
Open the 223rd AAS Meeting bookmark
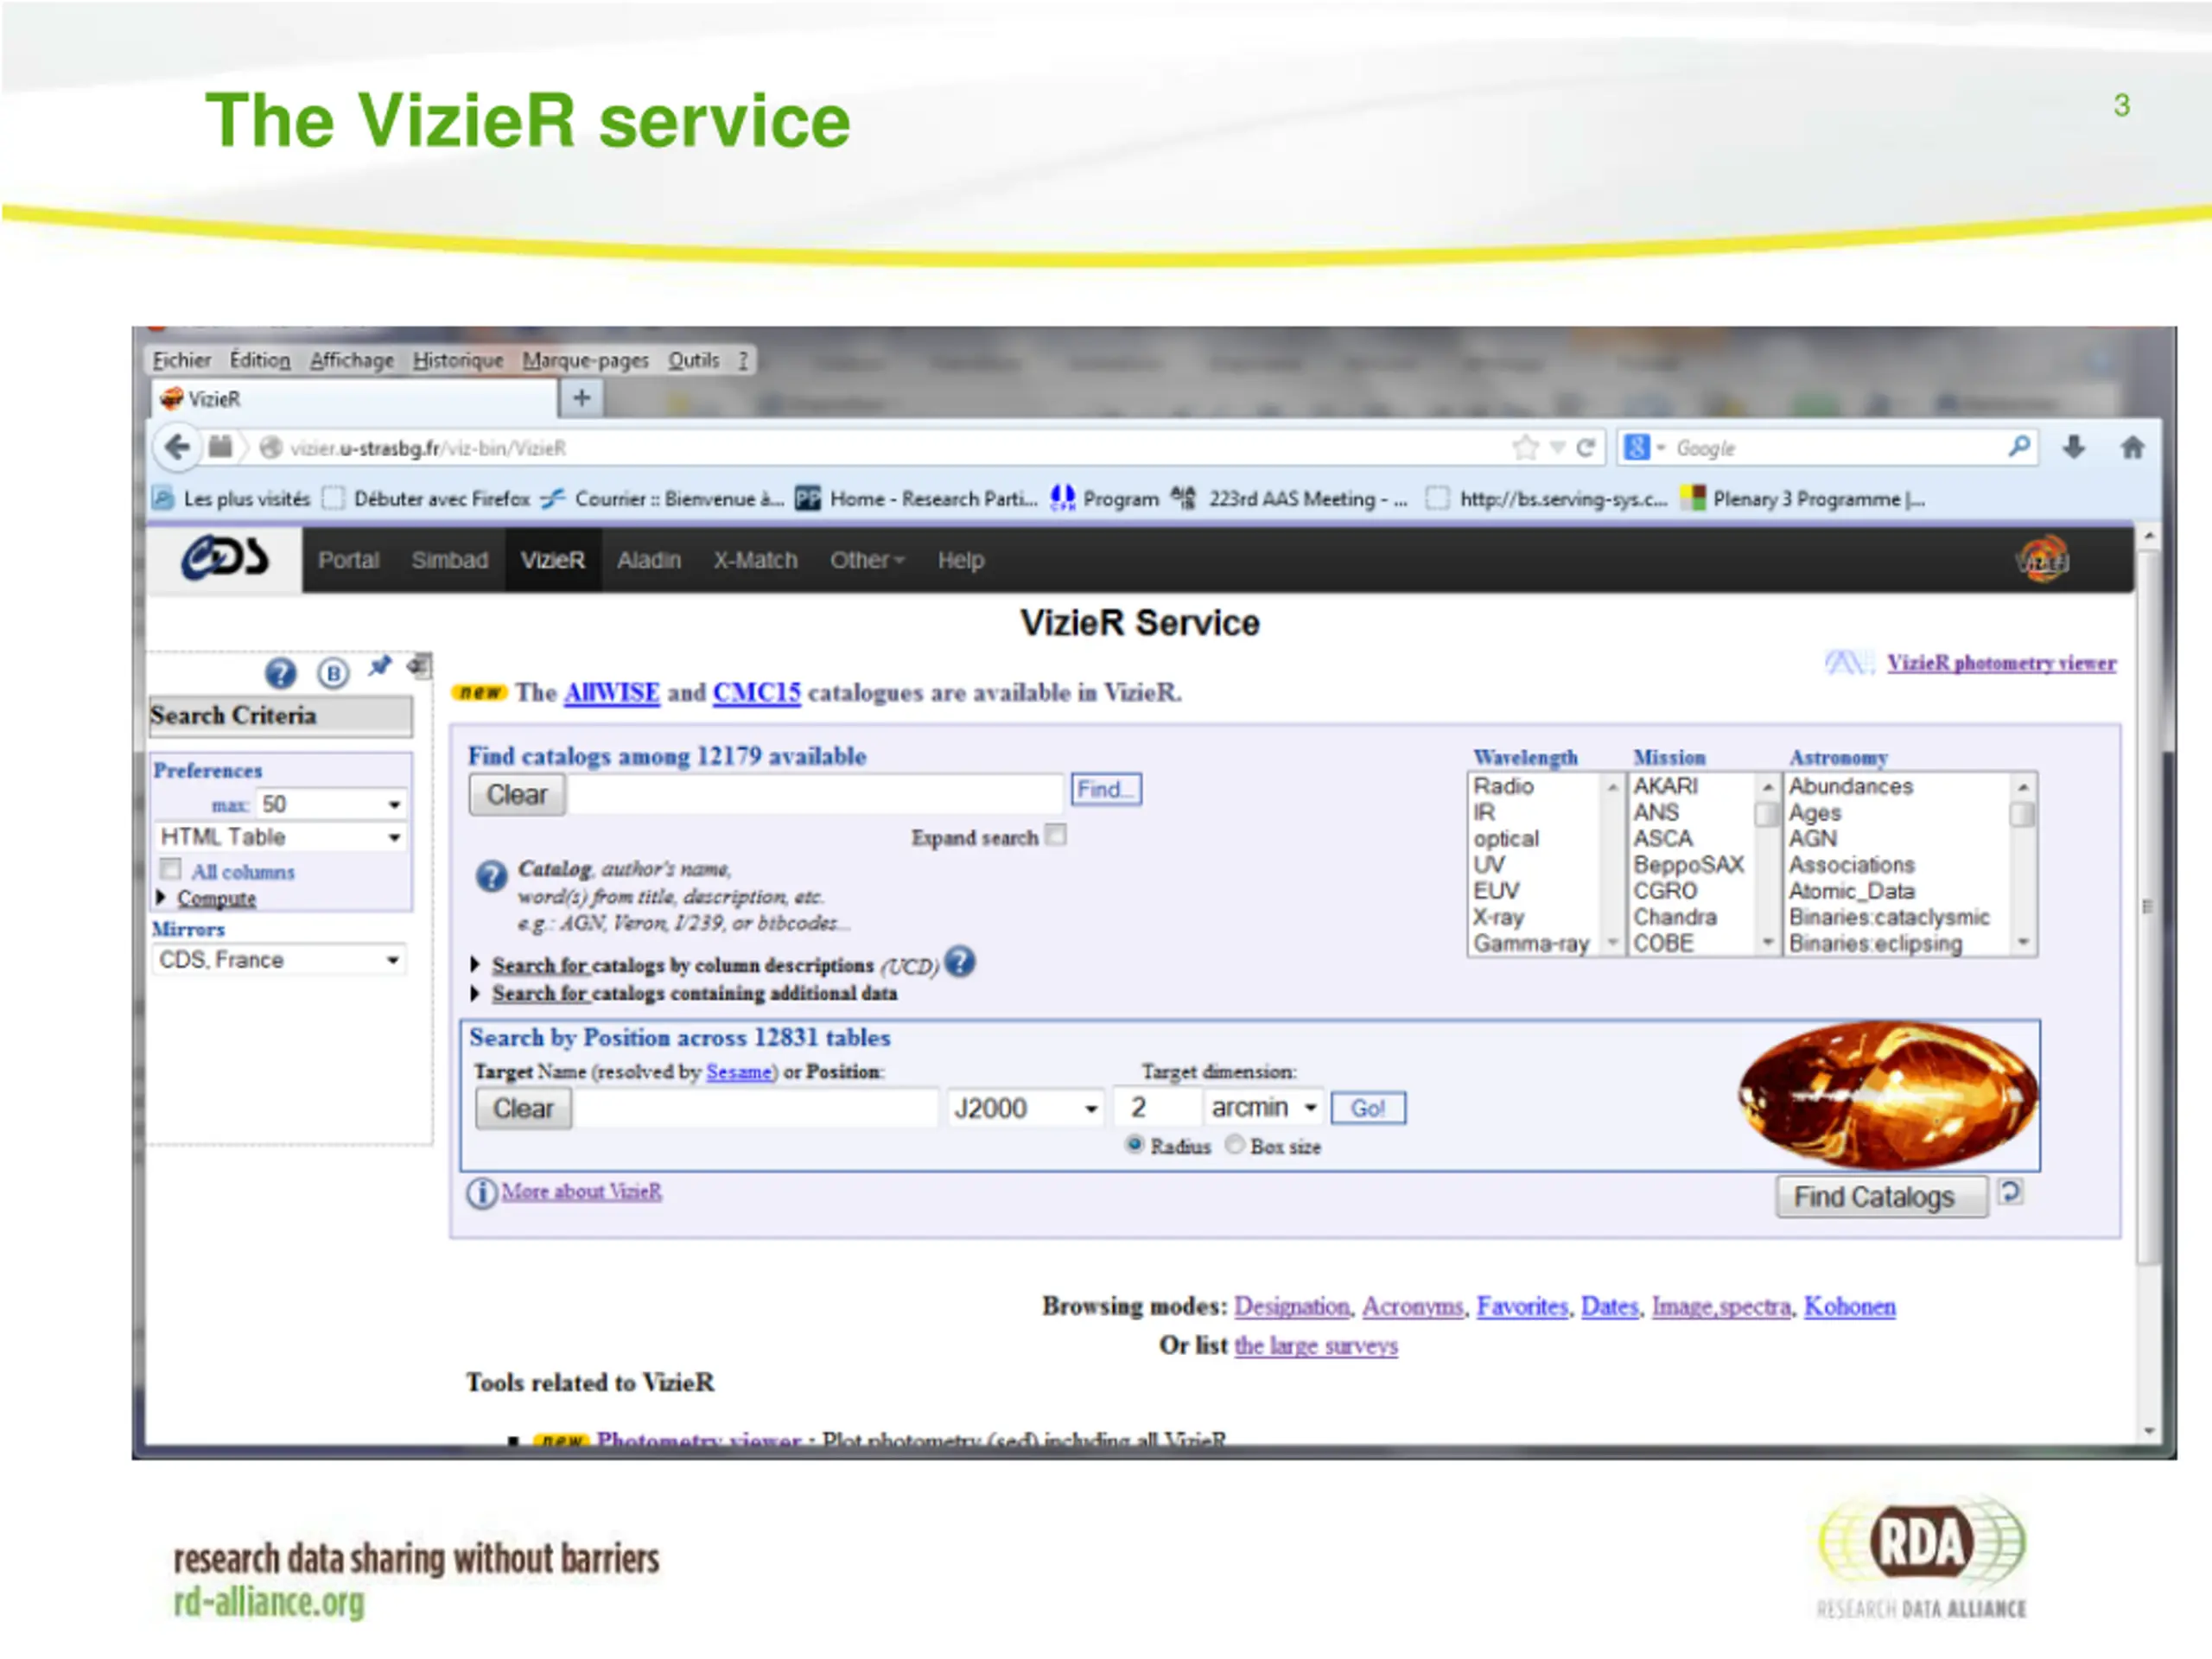[1289, 498]
